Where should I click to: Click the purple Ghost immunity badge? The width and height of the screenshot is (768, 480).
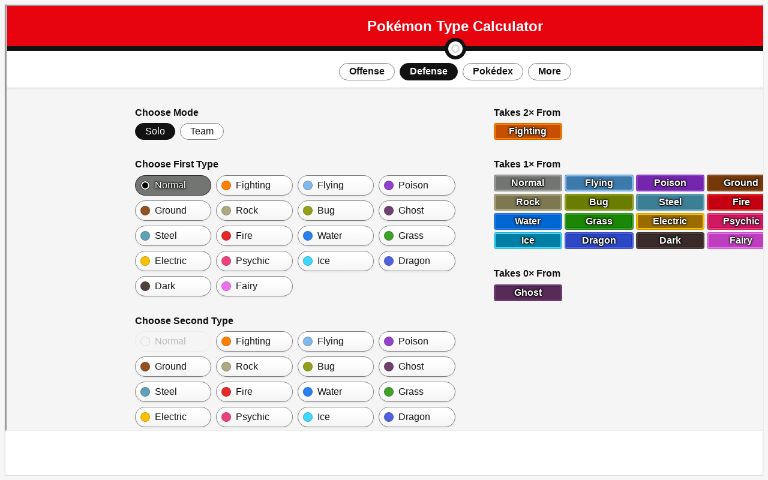tap(527, 293)
